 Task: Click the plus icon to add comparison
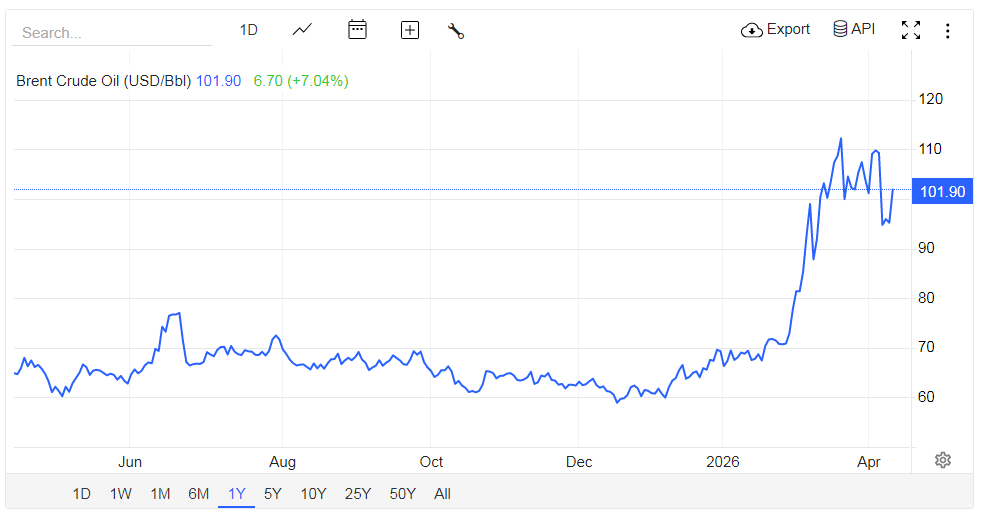409,30
